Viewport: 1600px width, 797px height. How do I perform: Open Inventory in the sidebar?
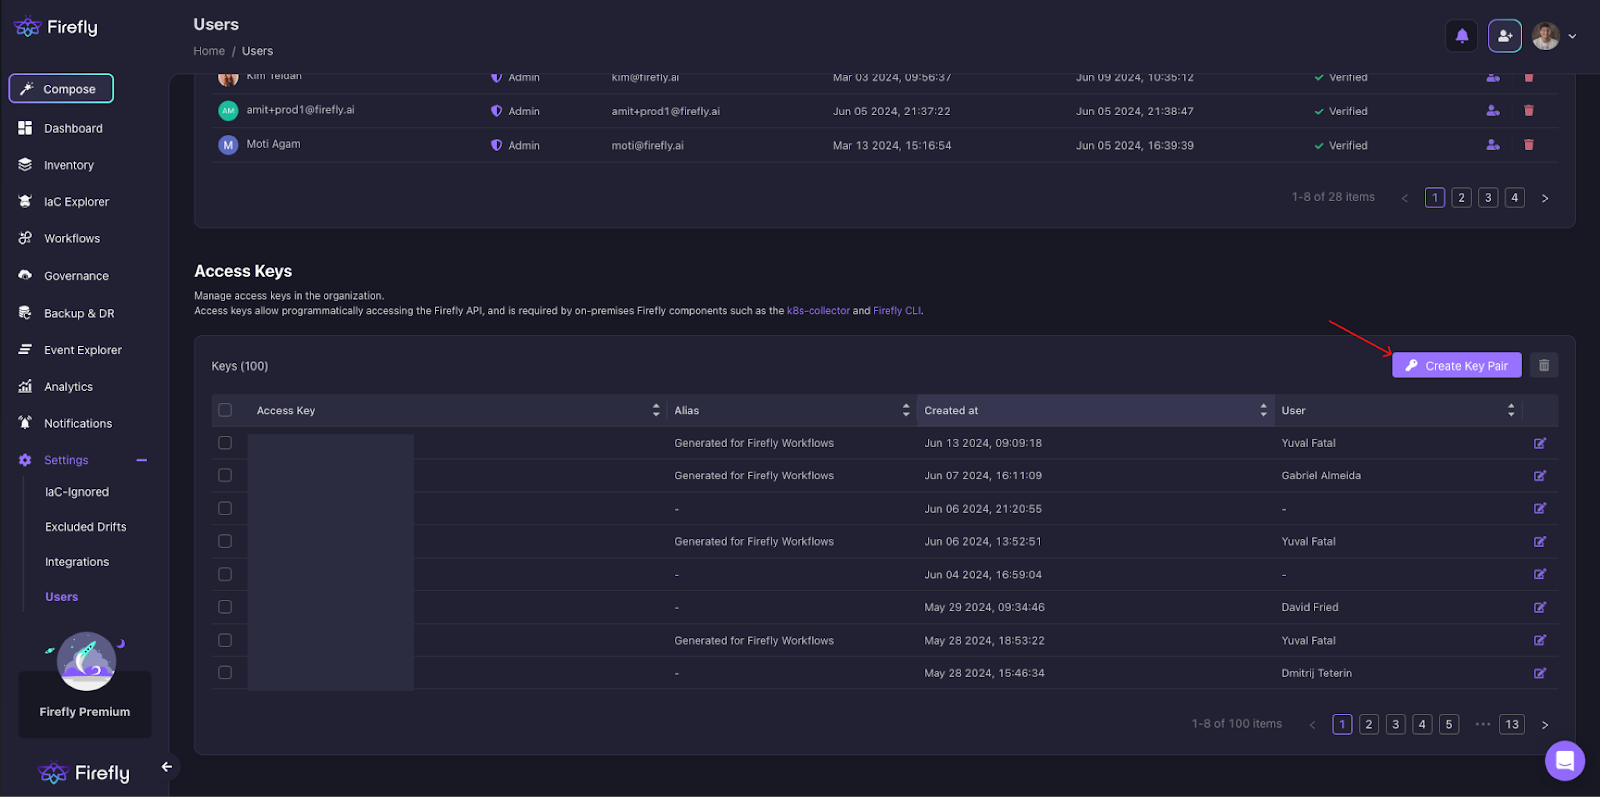(69, 165)
